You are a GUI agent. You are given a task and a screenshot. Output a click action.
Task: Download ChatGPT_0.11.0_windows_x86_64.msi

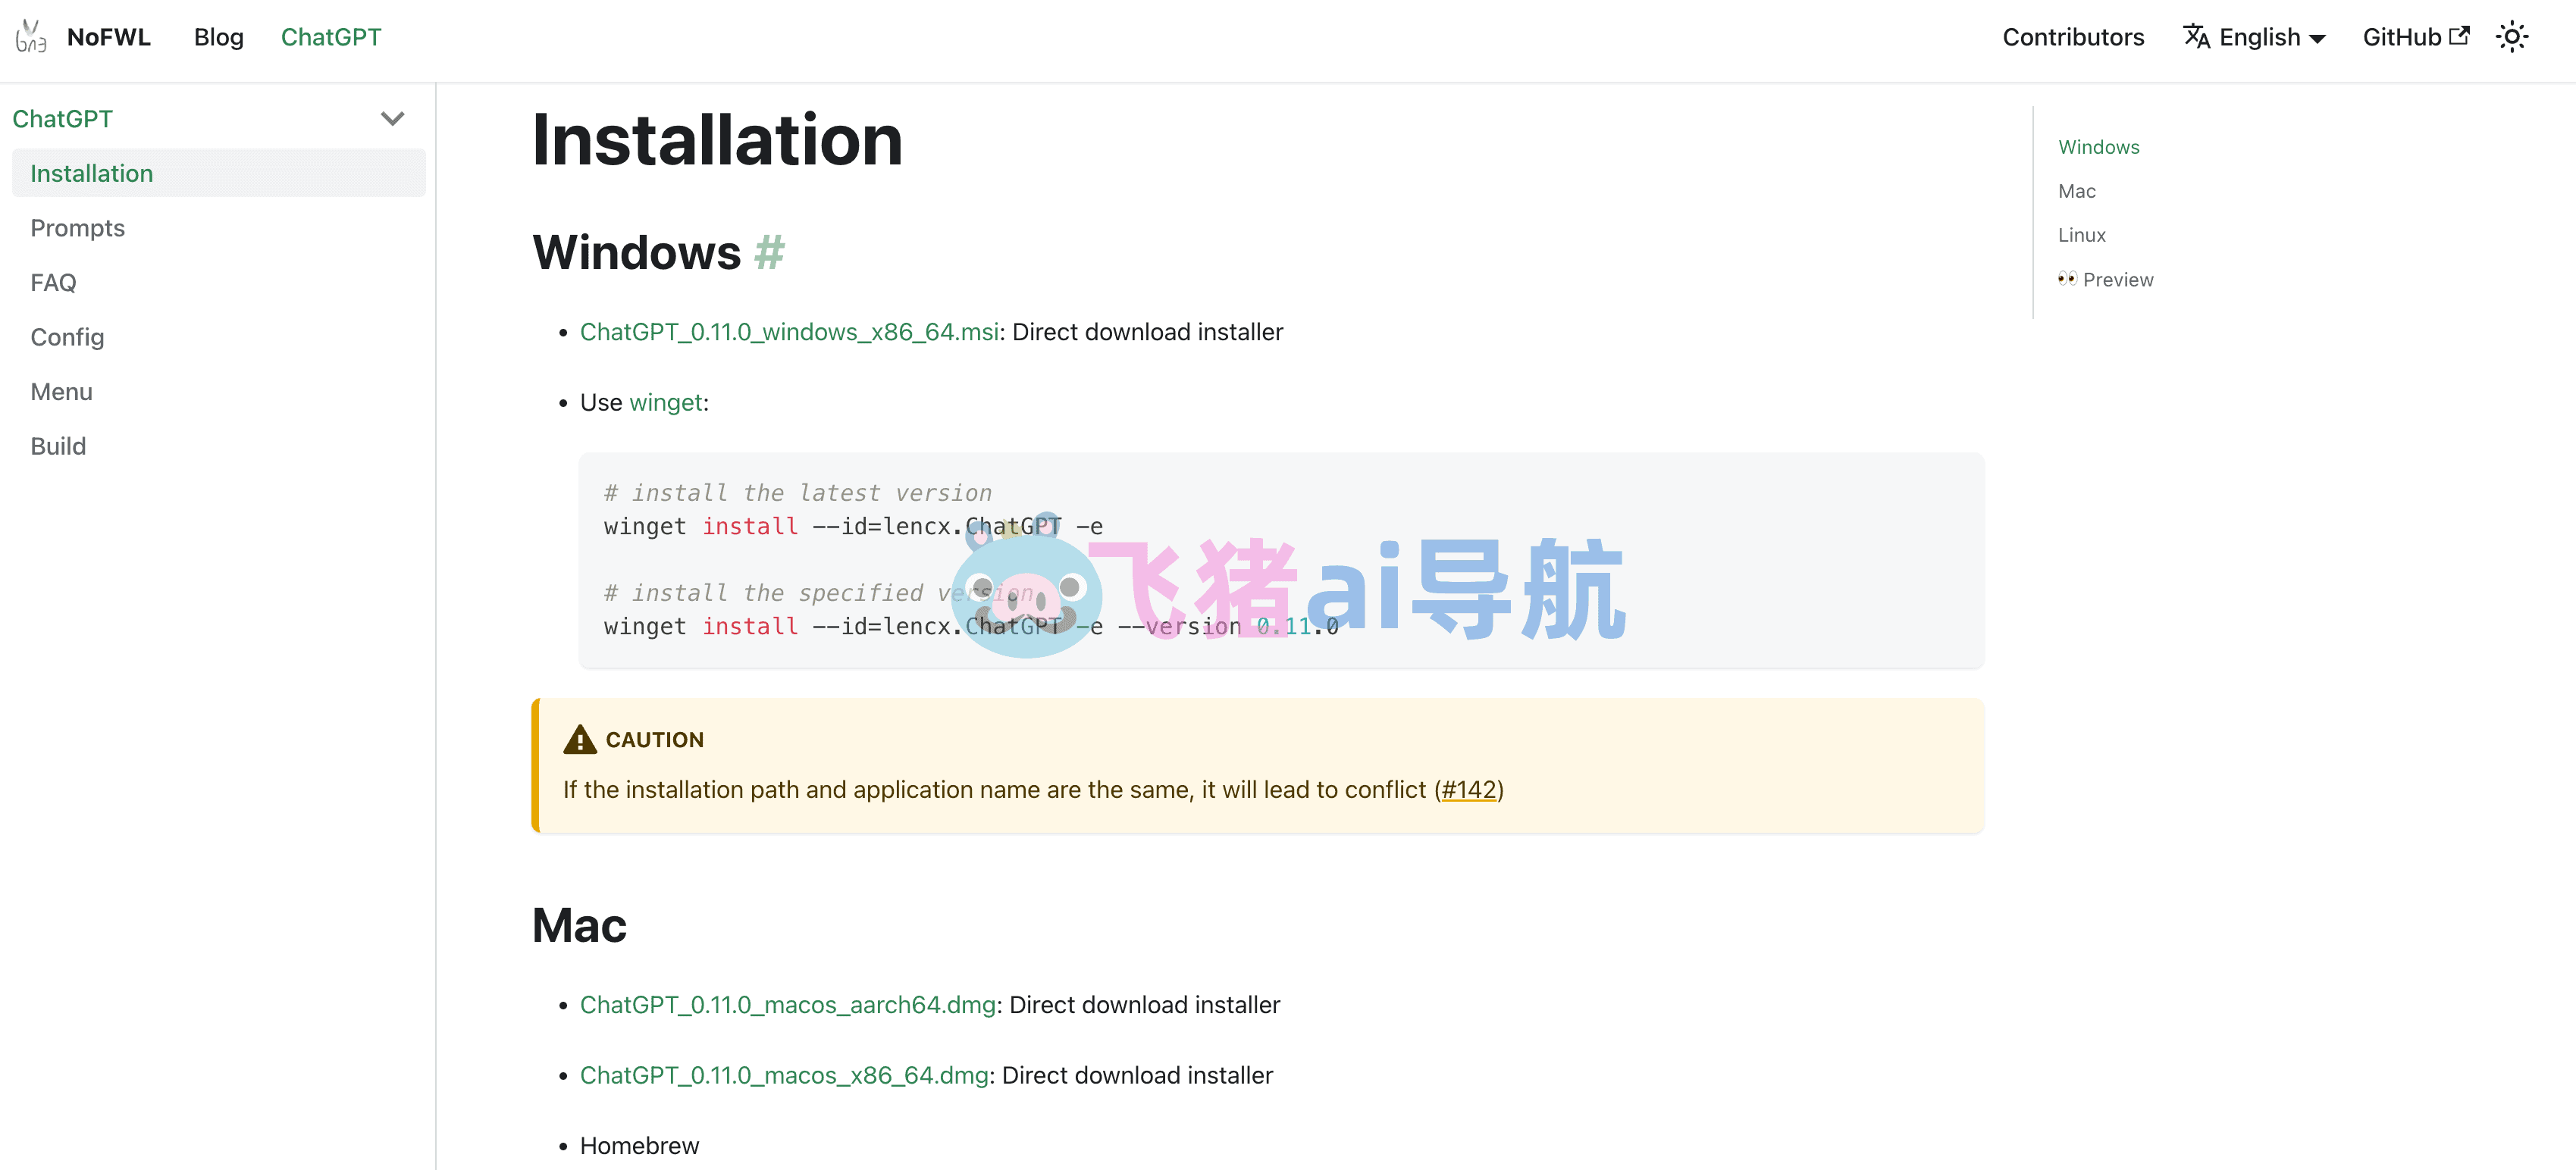coord(789,332)
